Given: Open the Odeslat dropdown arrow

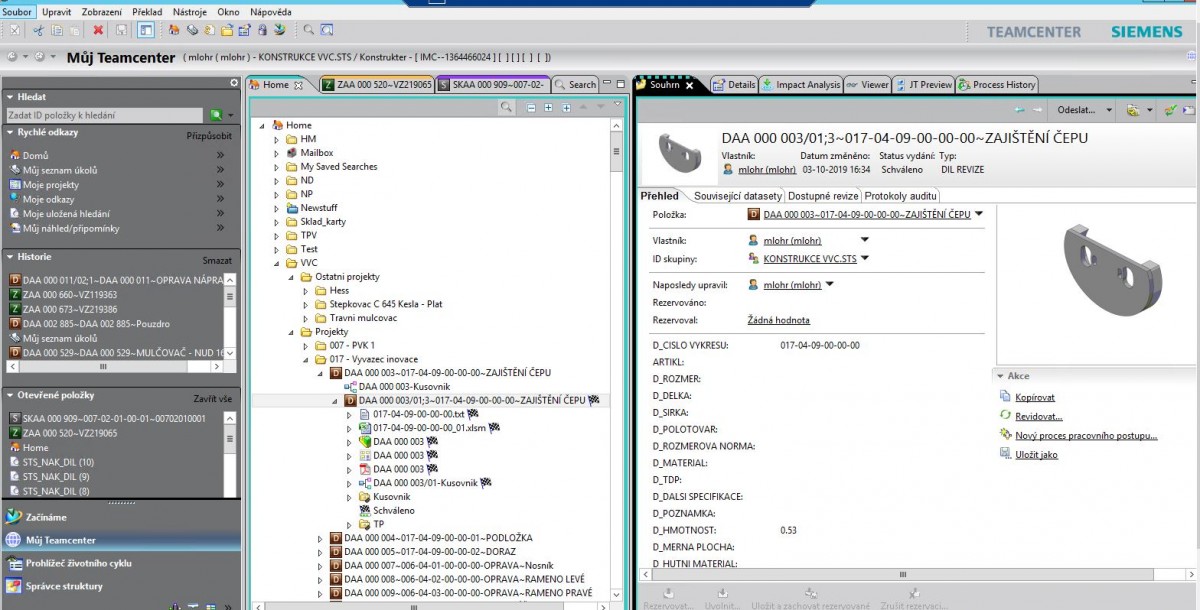Looking at the screenshot, I should [x=1109, y=110].
